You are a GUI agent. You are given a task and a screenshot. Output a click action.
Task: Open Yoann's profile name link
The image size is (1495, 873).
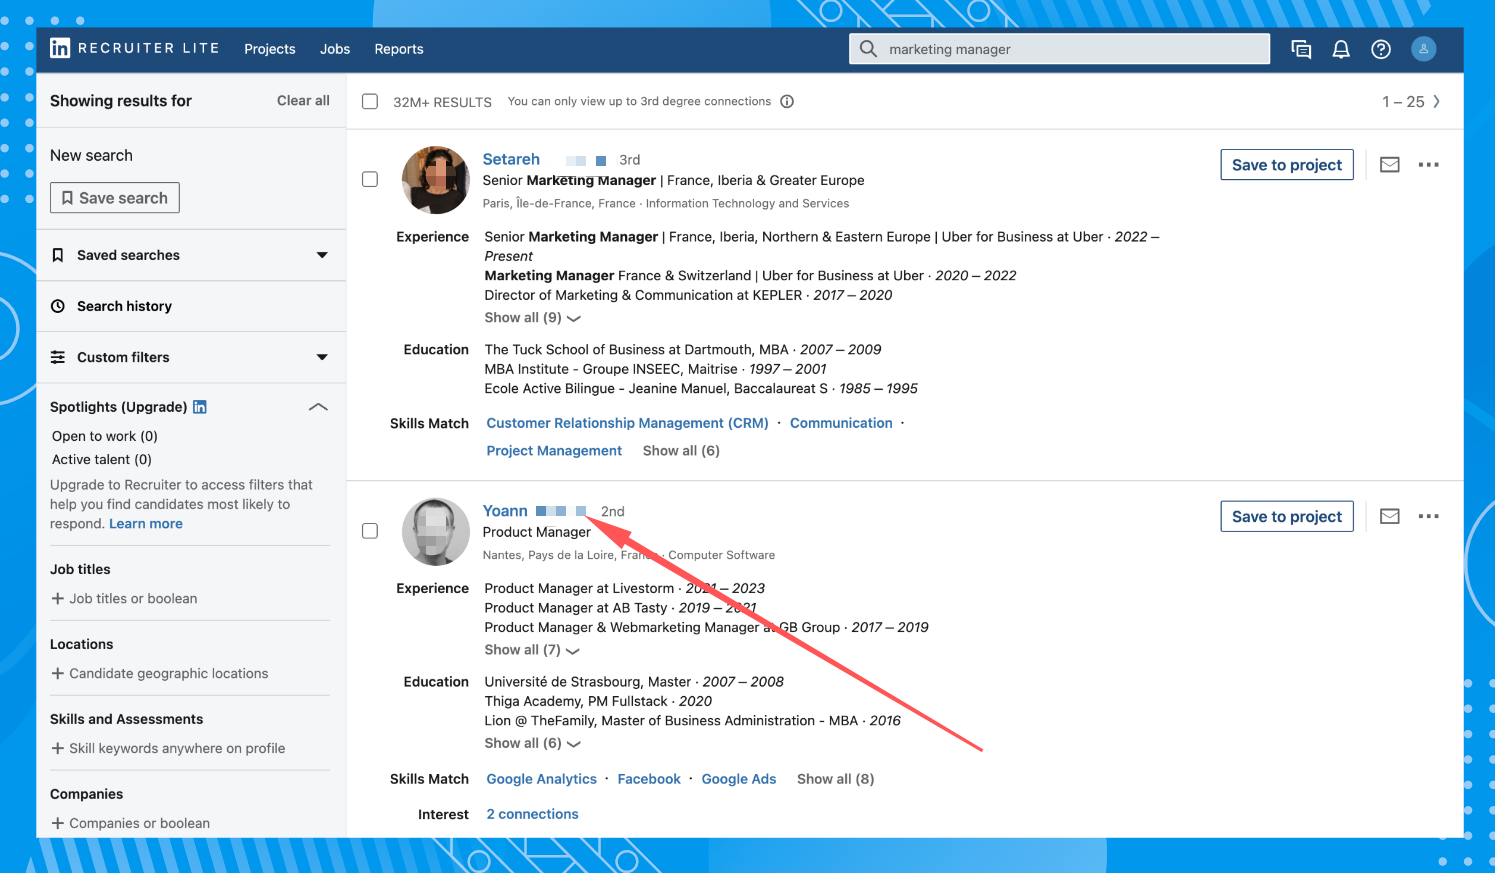[505, 511]
